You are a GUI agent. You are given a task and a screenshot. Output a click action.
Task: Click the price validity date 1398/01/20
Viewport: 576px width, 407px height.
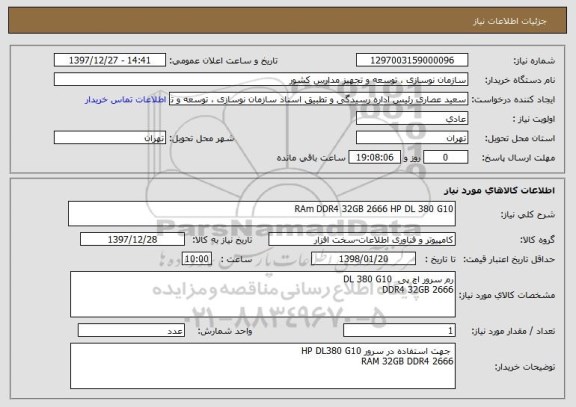pyautogui.click(x=363, y=259)
